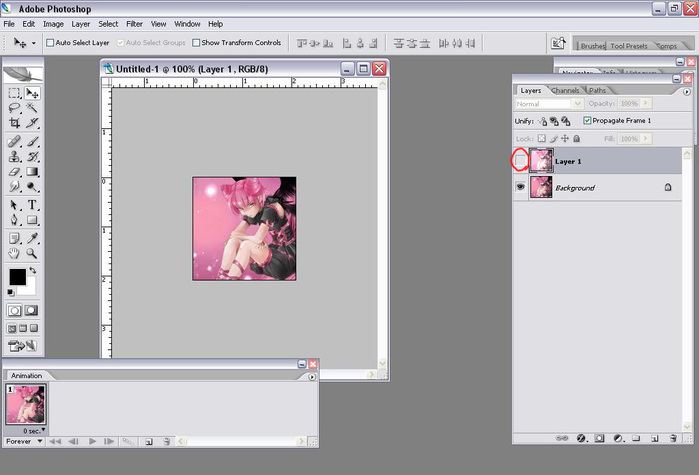Select the Hand tool
Screen dimensions: 699x475
14,254
